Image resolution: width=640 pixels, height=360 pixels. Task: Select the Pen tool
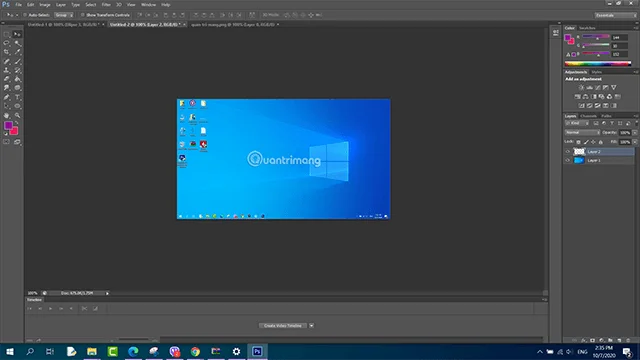7,97
